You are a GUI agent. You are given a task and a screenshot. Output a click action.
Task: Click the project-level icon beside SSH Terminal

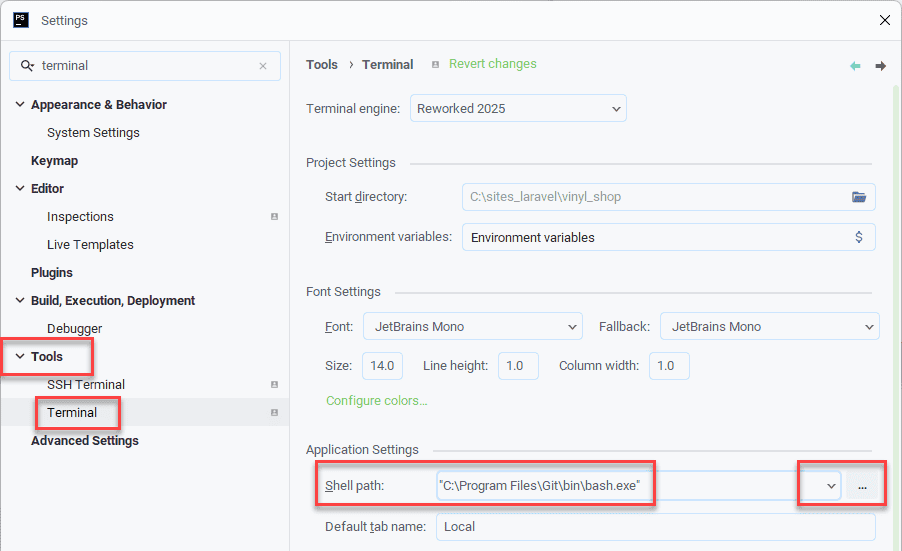274,385
